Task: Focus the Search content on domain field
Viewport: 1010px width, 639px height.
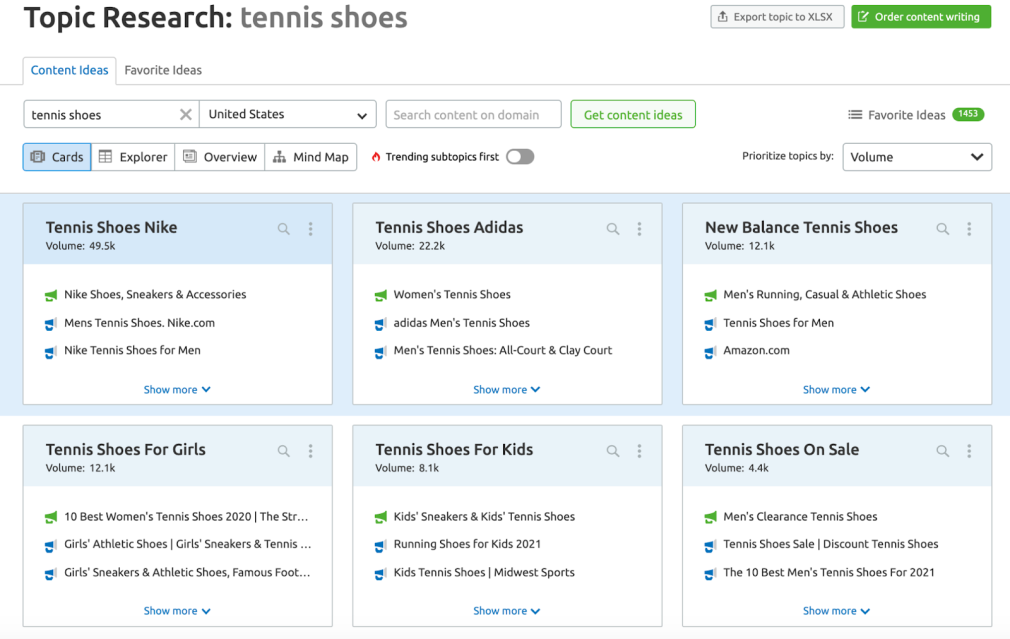Action: tap(473, 115)
